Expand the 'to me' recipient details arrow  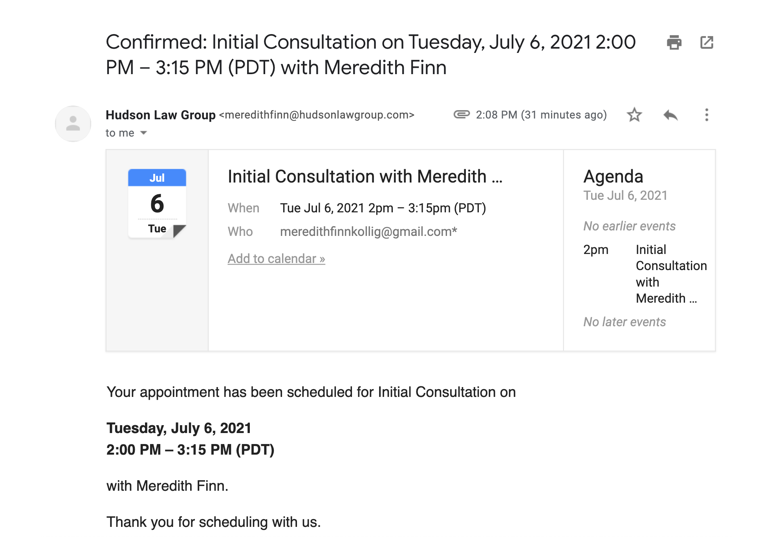coord(144,133)
